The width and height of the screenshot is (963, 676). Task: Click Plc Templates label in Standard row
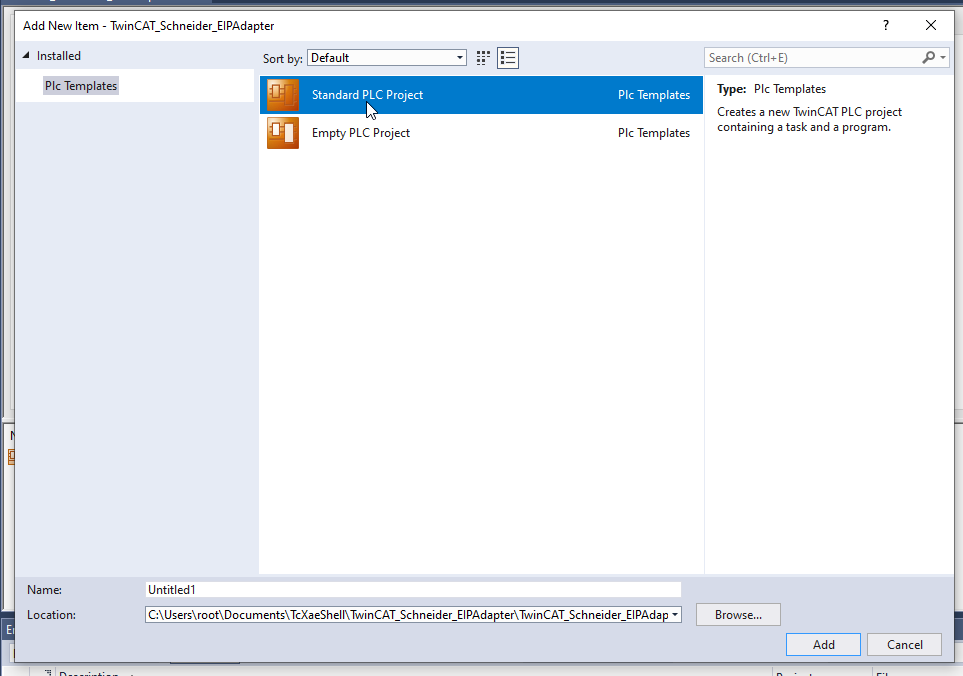pyautogui.click(x=653, y=95)
